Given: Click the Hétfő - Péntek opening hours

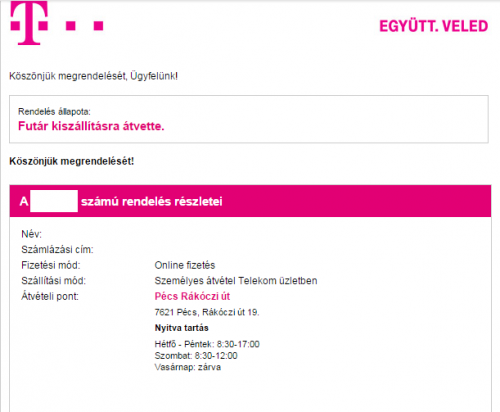Looking at the screenshot, I should [207, 344].
